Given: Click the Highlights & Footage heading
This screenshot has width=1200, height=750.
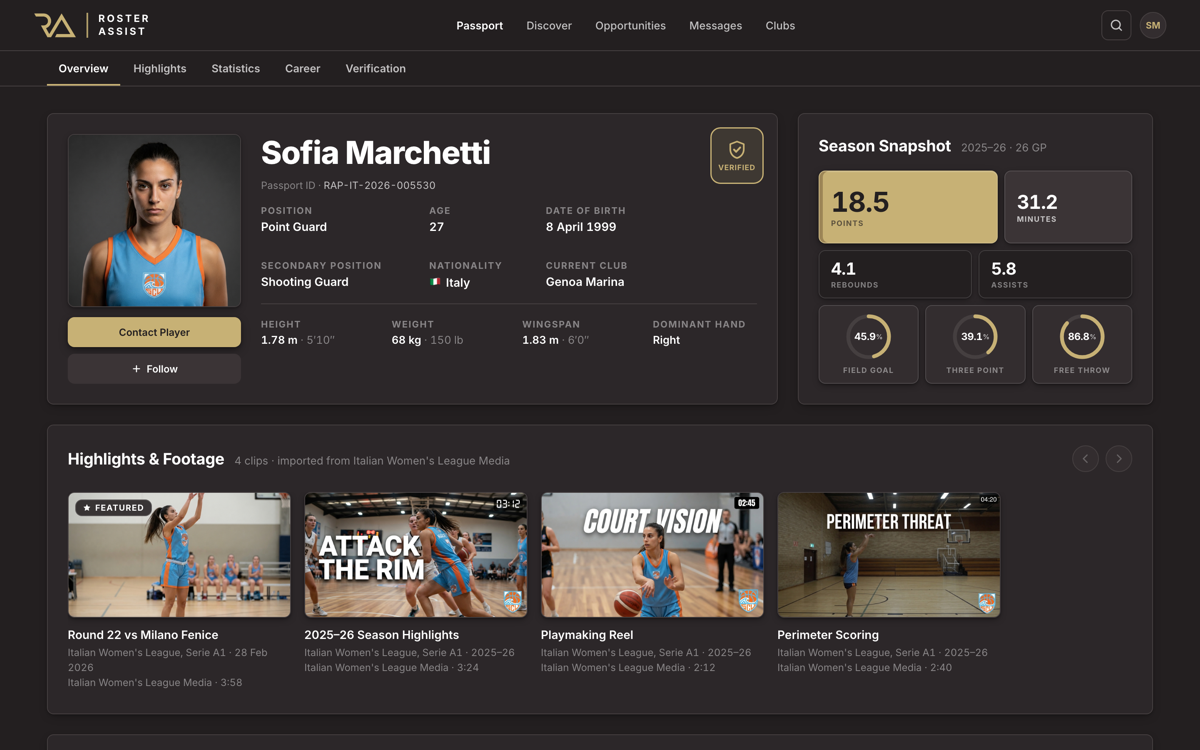Looking at the screenshot, I should tap(146, 459).
